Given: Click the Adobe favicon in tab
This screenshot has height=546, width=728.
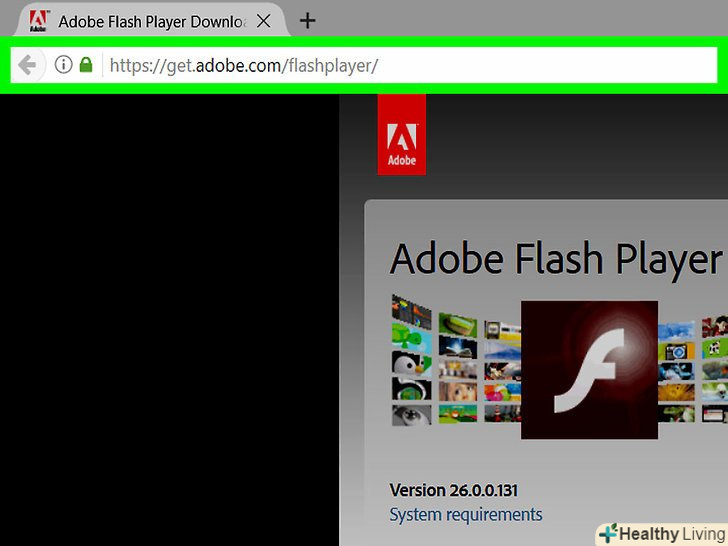Looking at the screenshot, I should (x=38, y=21).
